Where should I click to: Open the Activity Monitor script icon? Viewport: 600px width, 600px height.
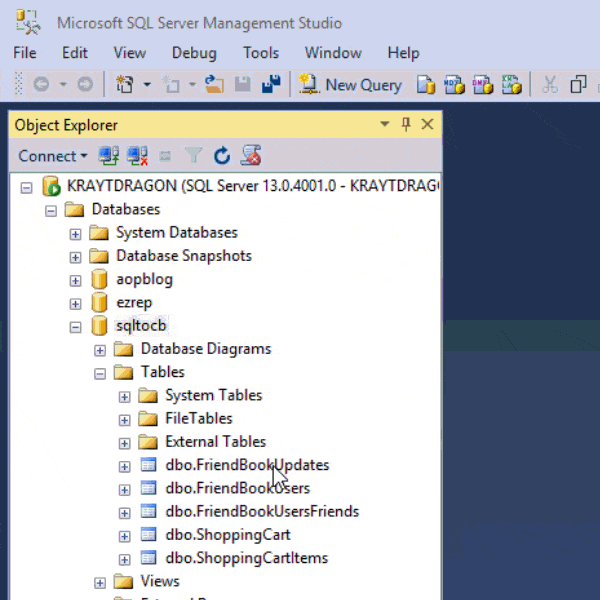[251, 155]
